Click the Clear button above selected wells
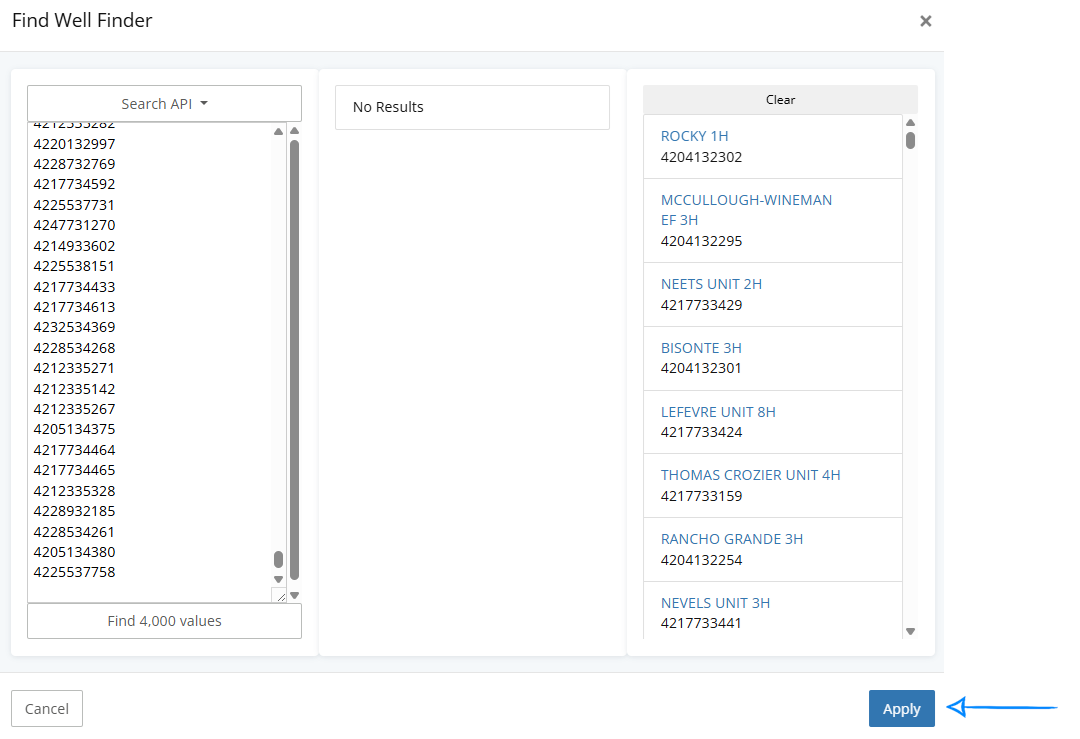Image resolution: width=1080 pixels, height=739 pixels. coord(779,99)
